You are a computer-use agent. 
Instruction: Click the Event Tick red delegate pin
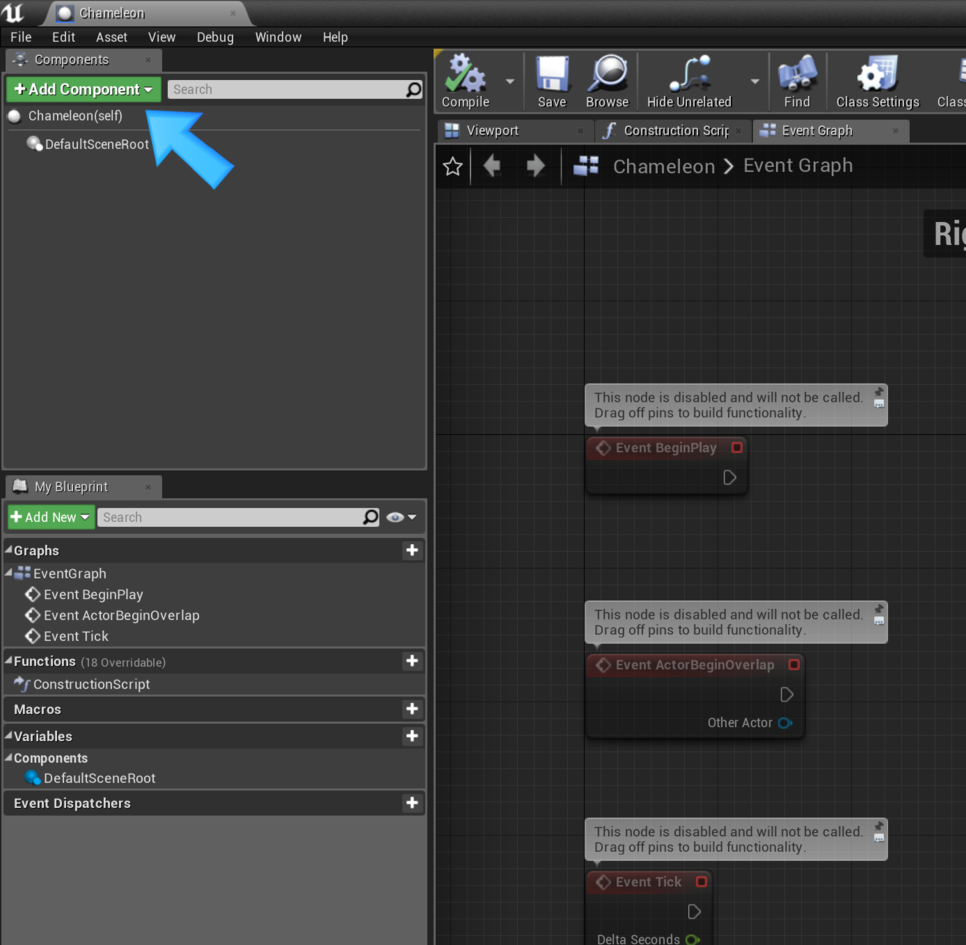click(701, 882)
